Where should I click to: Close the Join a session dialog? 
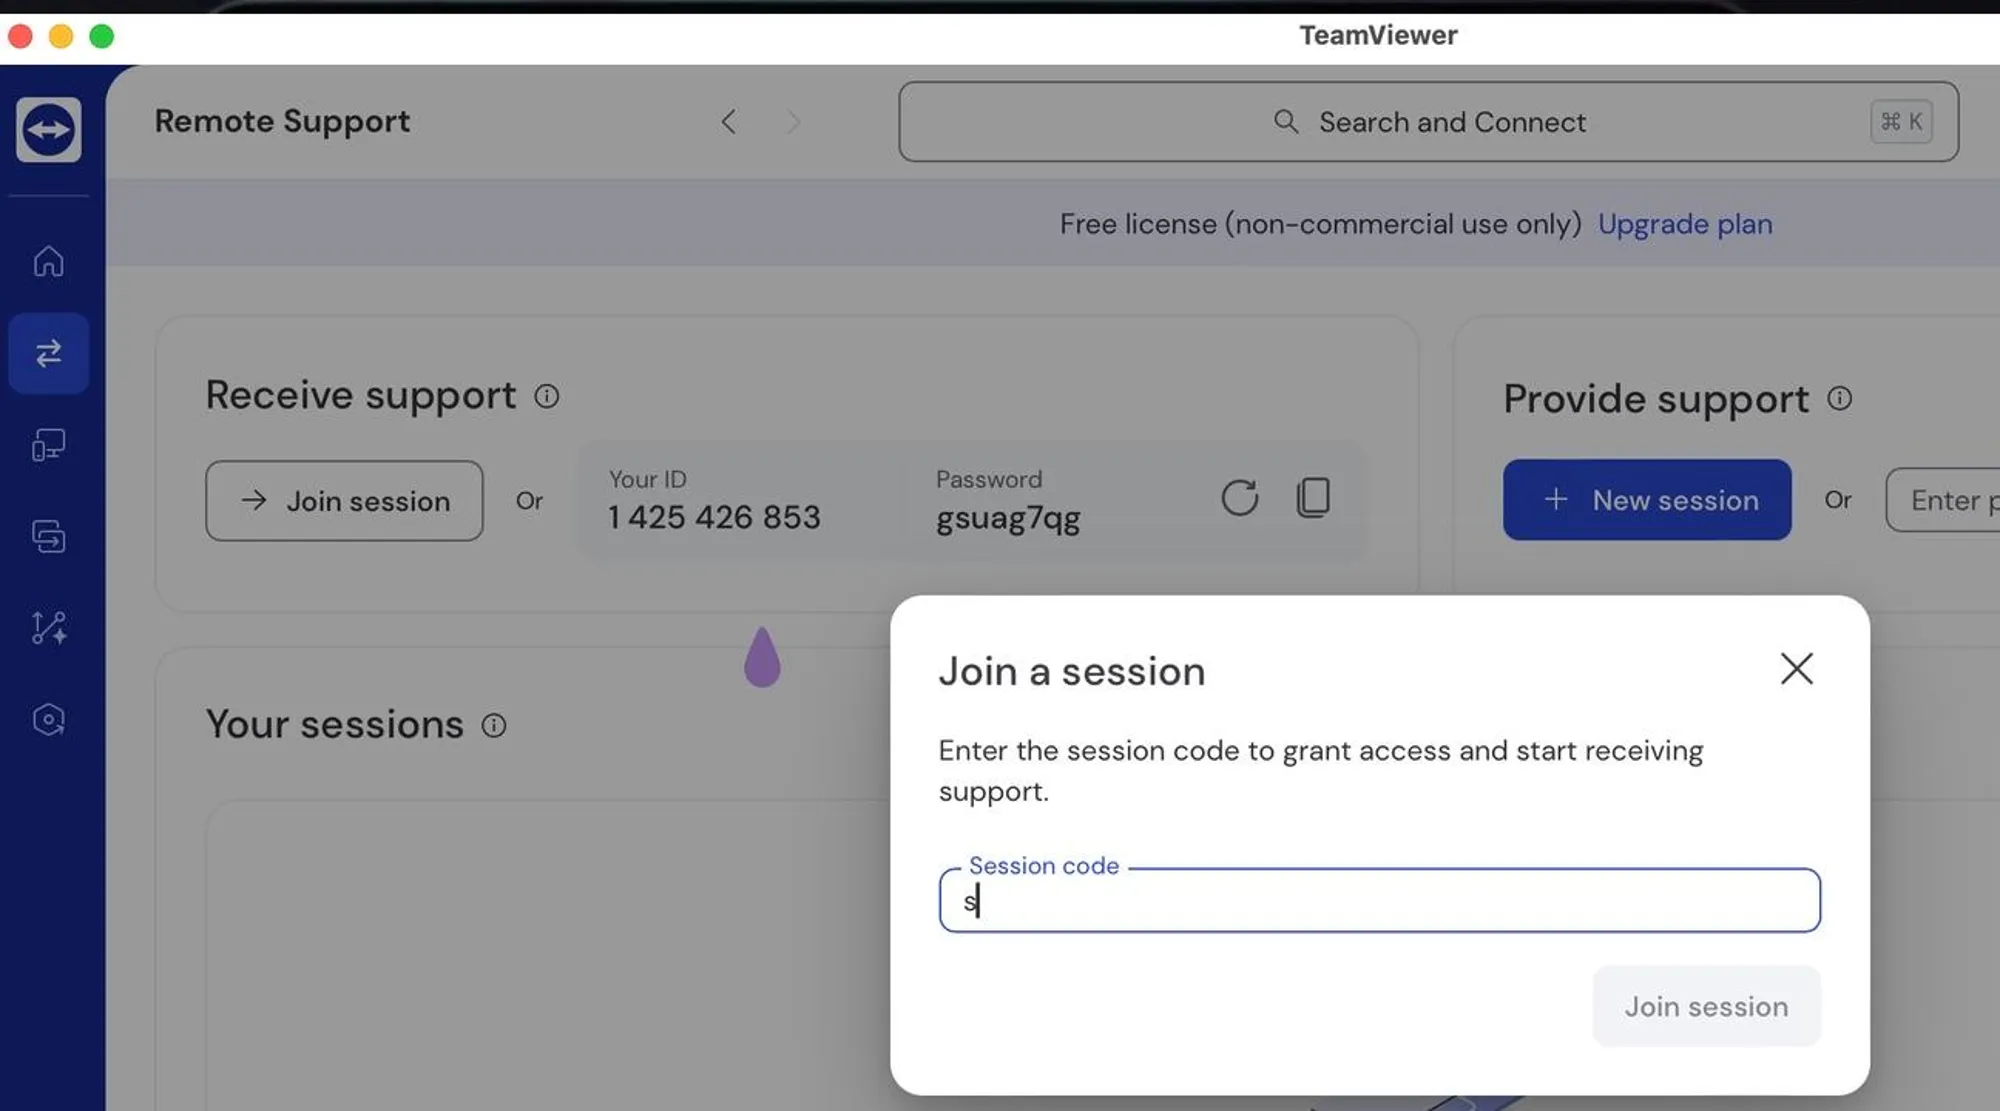coord(1796,668)
